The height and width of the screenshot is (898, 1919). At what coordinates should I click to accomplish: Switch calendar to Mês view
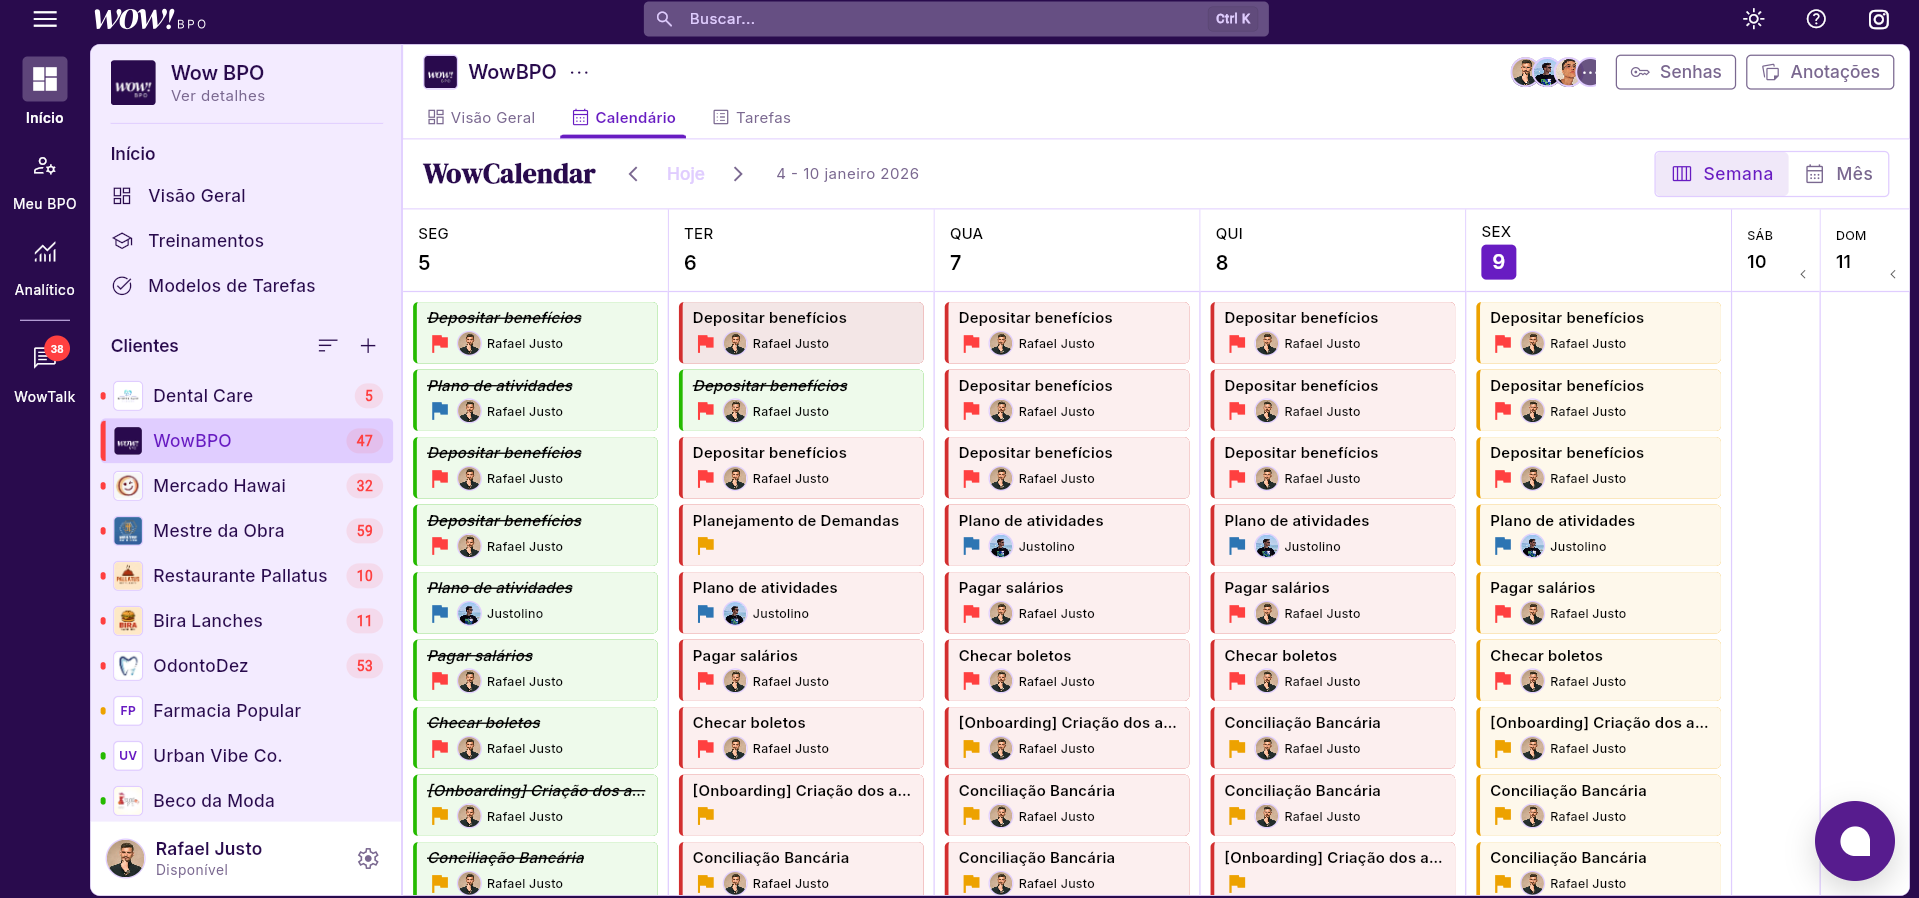coord(1839,174)
